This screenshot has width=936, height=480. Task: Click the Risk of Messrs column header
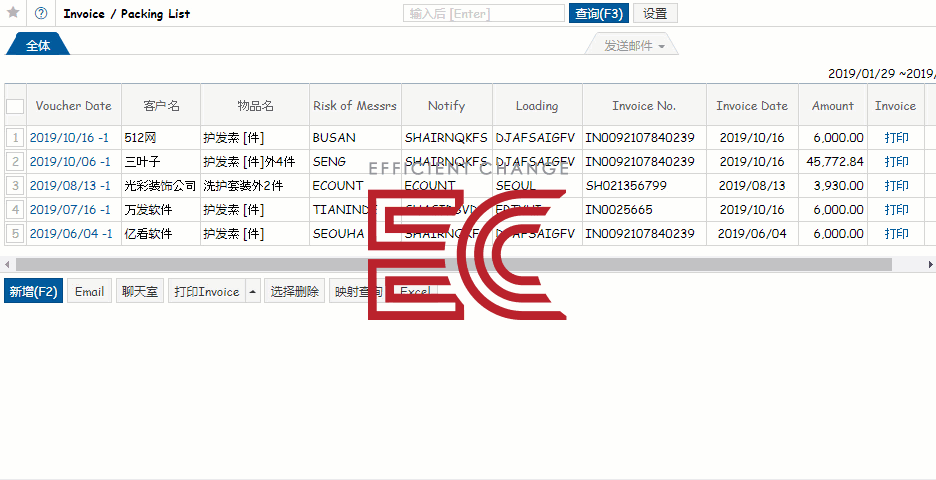355,106
